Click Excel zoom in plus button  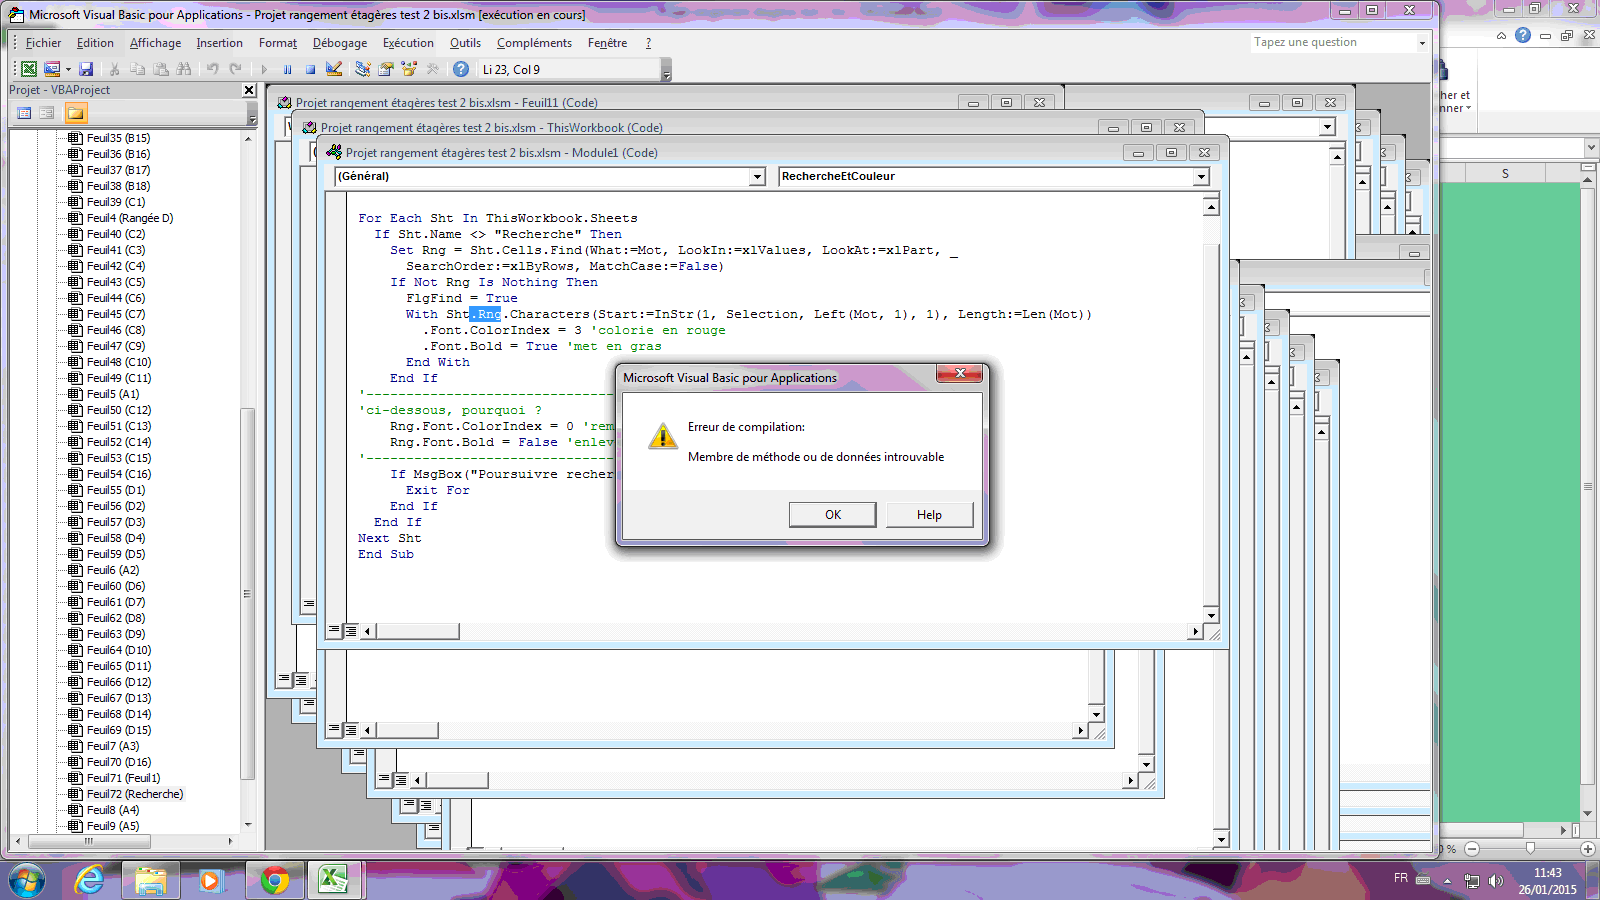(1588, 848)
